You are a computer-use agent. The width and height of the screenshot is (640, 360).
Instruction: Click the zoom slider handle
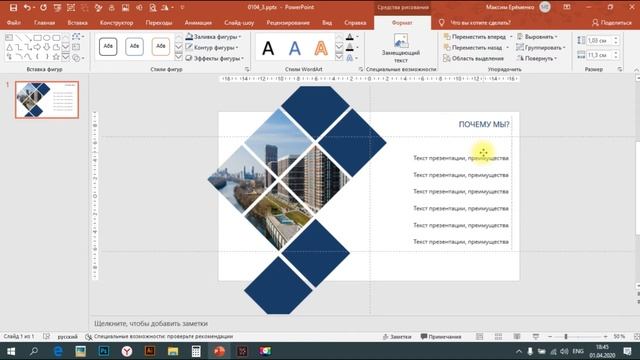click(566, 336)
